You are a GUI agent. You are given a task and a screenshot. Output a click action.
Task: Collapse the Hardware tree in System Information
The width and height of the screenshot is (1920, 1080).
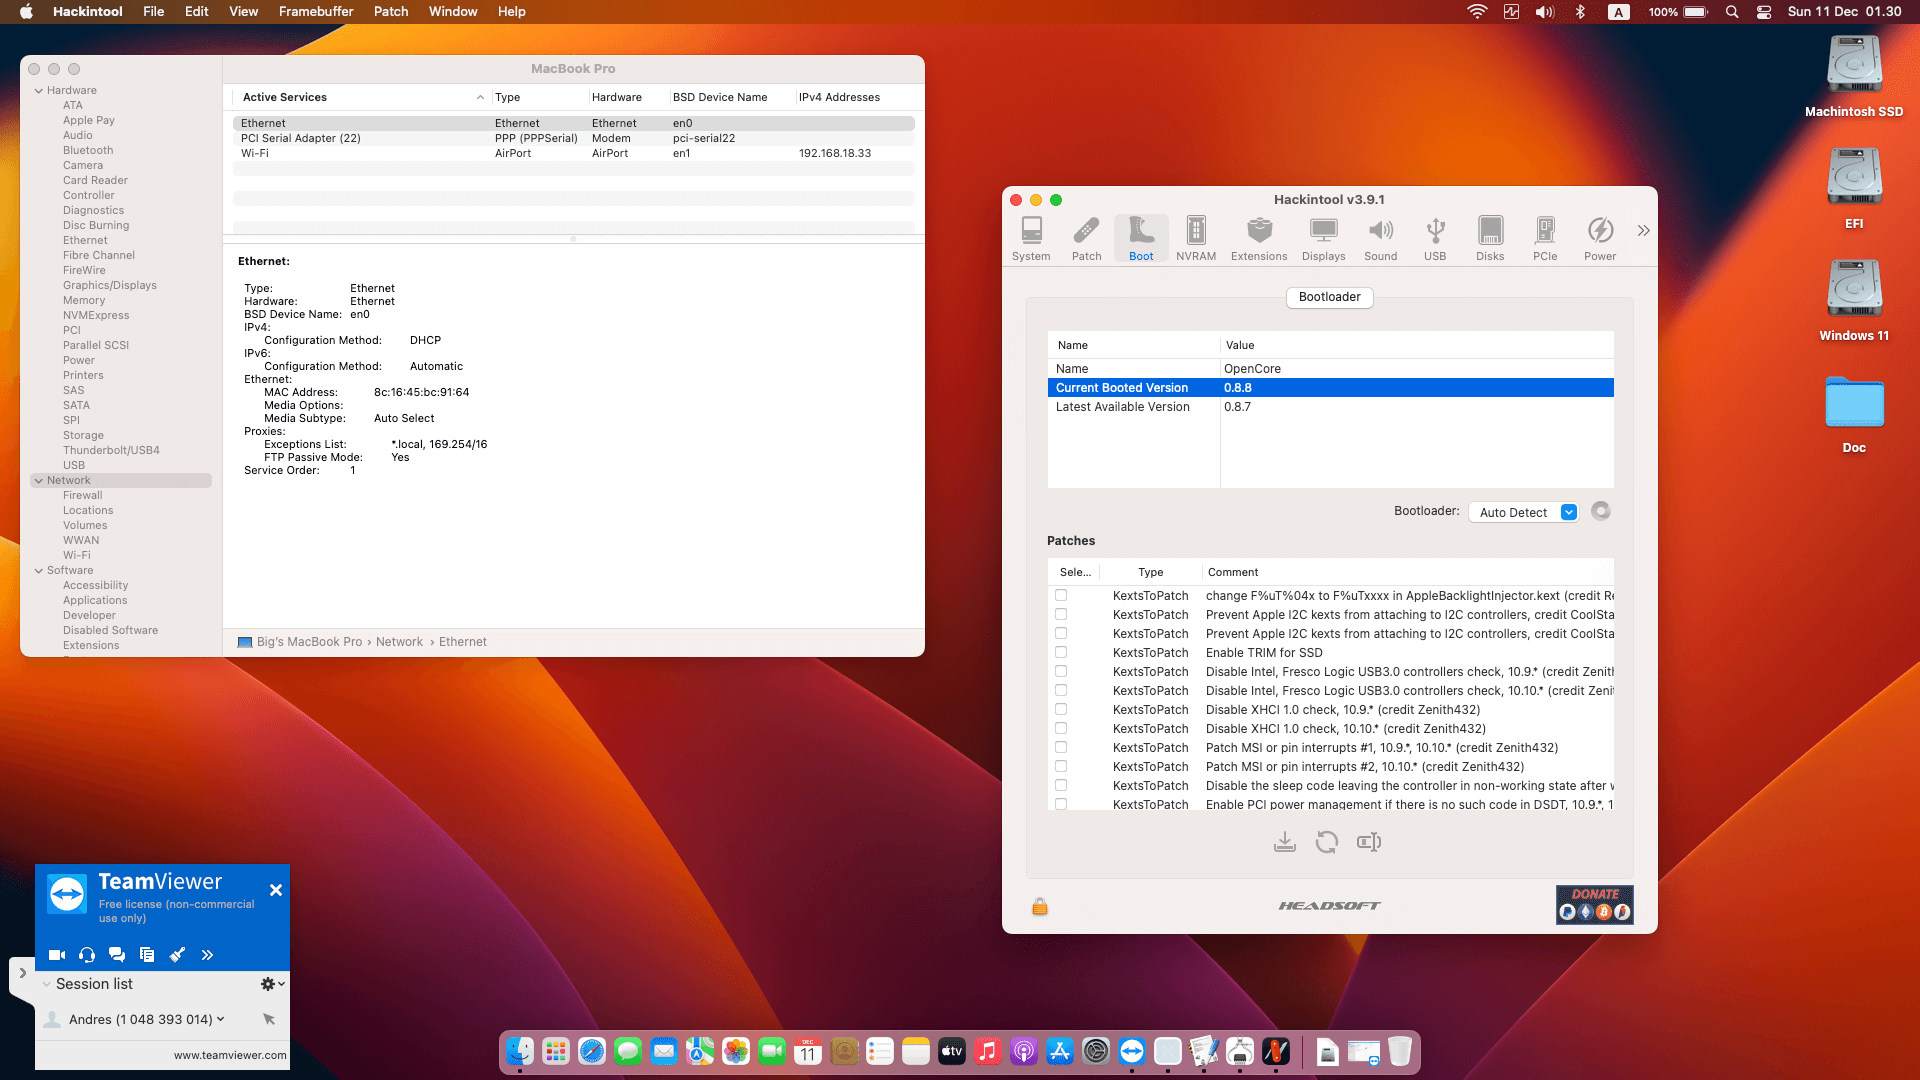click(39, 90)
